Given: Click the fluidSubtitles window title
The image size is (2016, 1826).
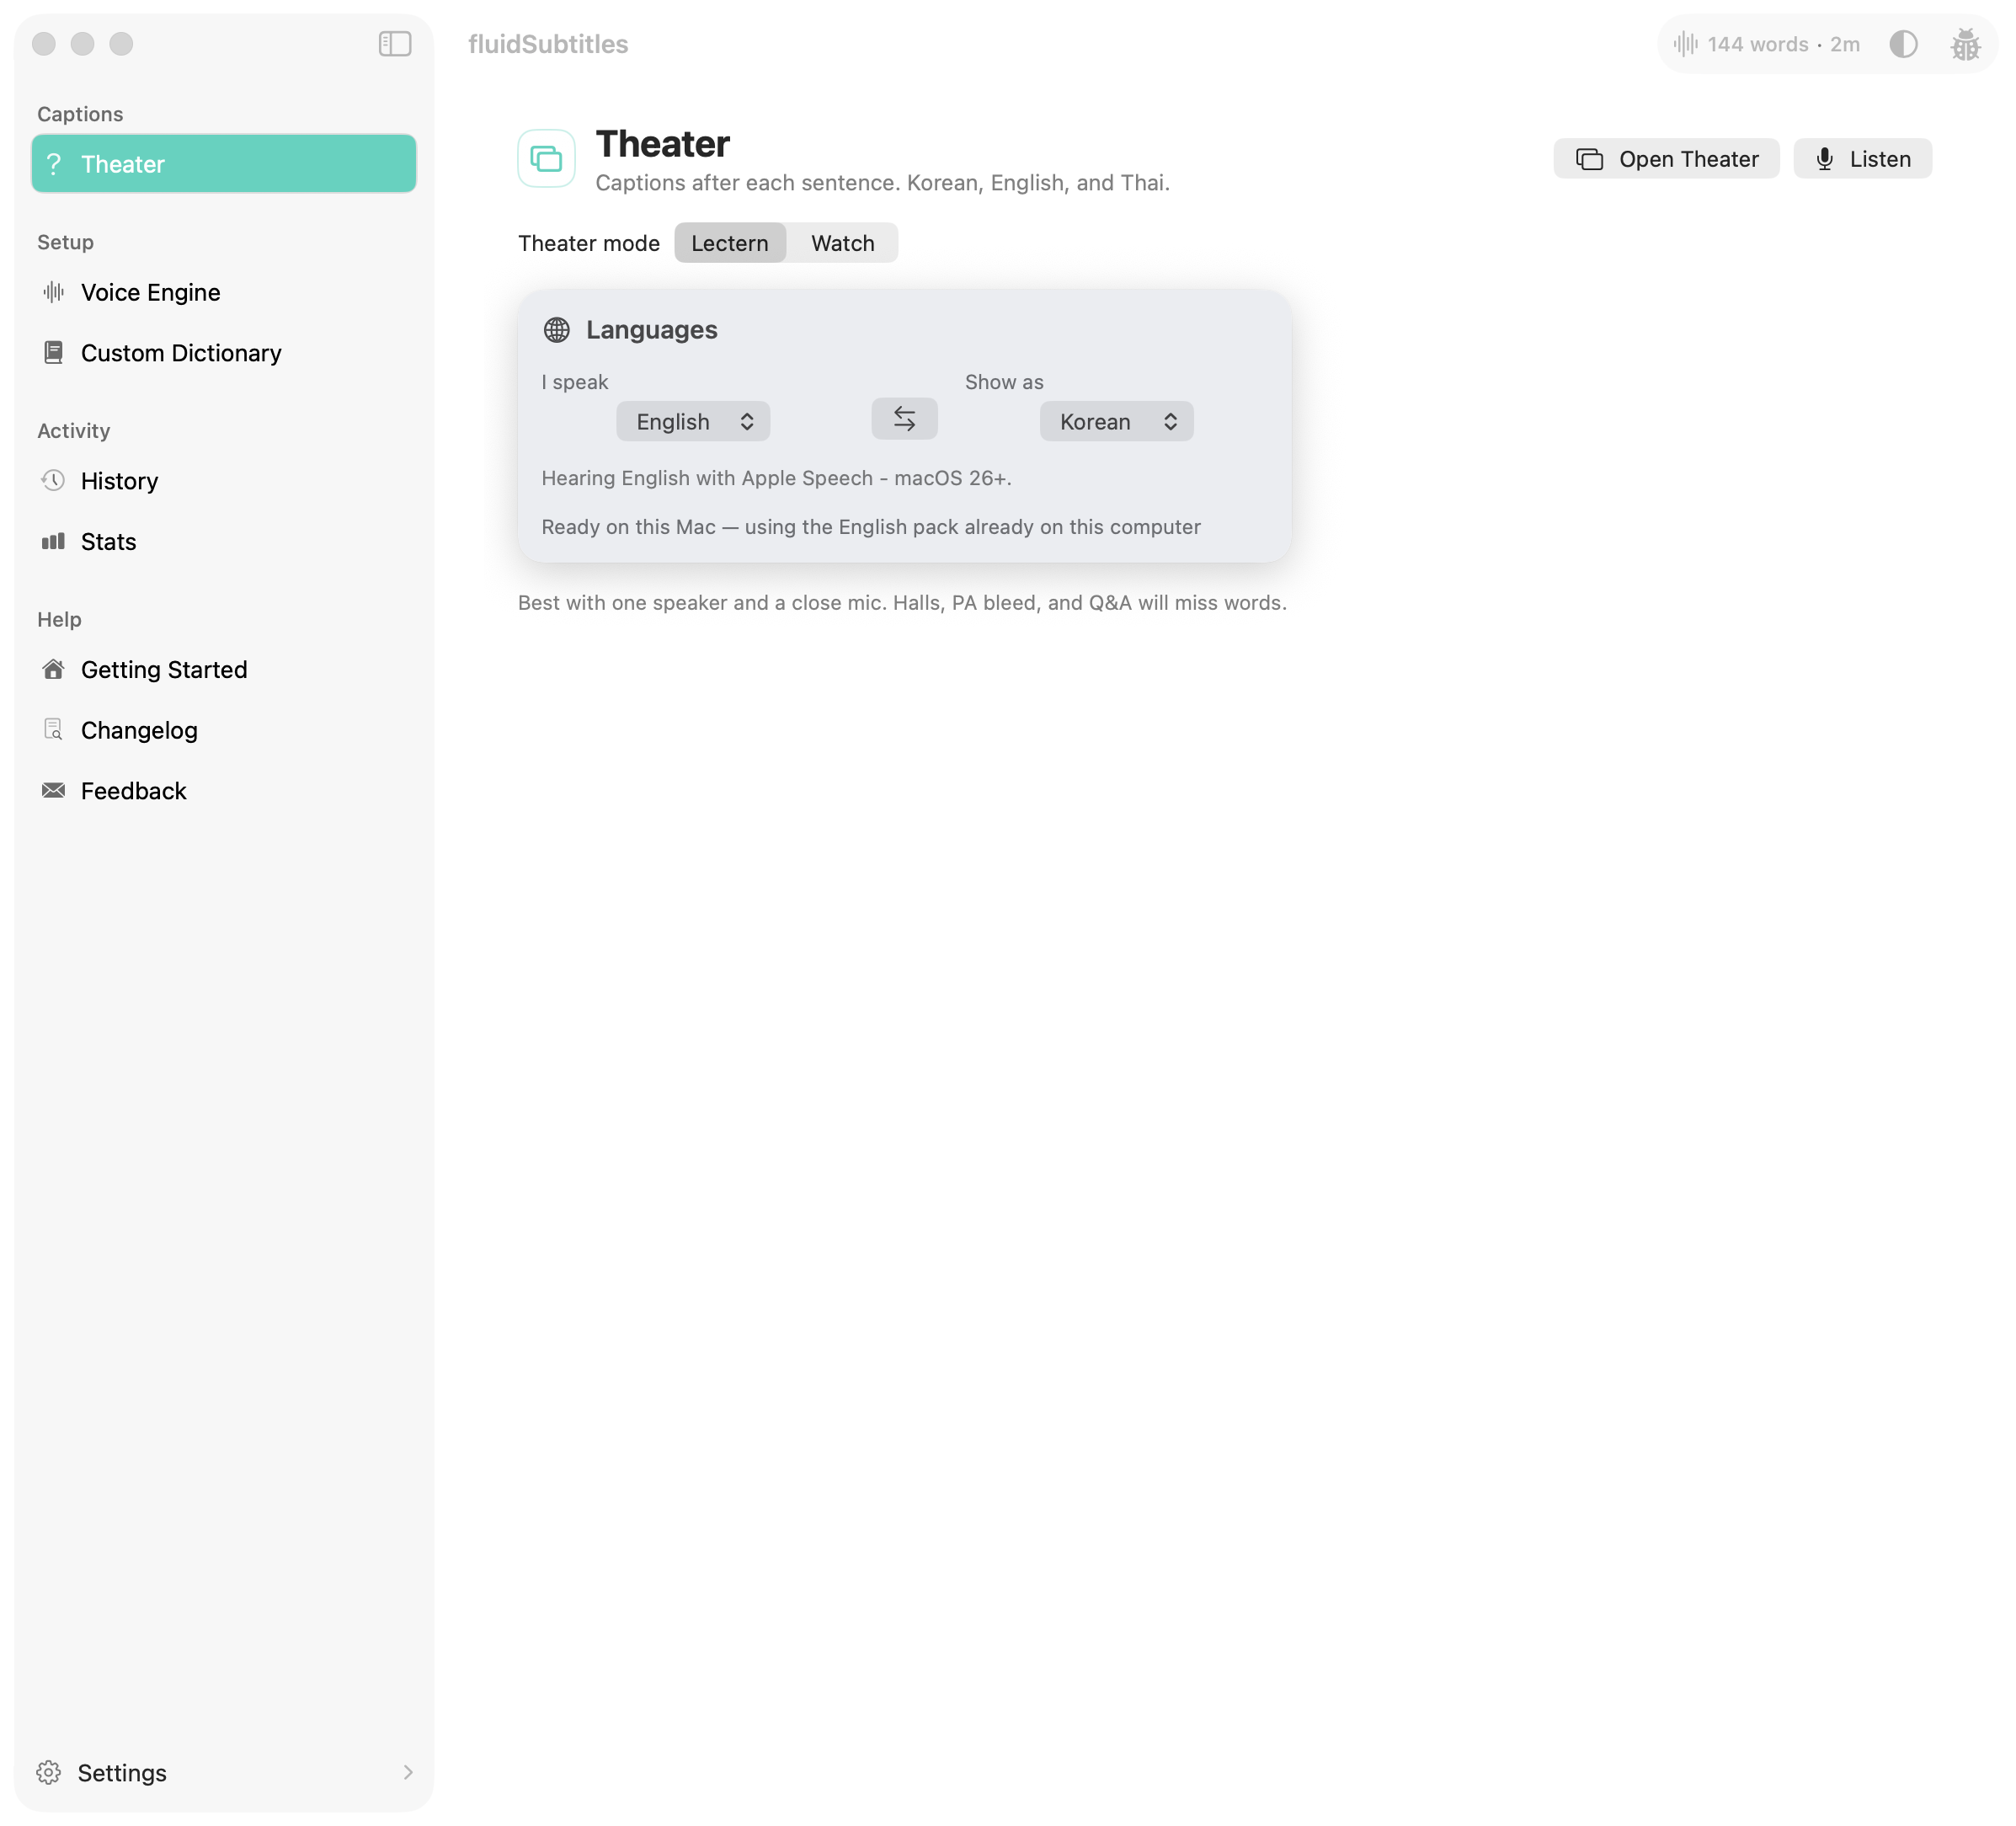Looking at the screenshot, I should 548,44.
